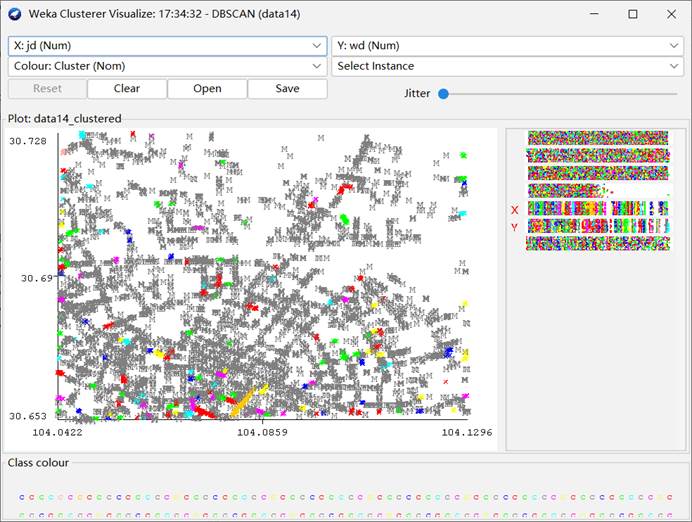
Task: Click the Jitter slider handle
Action: [x=444, y=94]
